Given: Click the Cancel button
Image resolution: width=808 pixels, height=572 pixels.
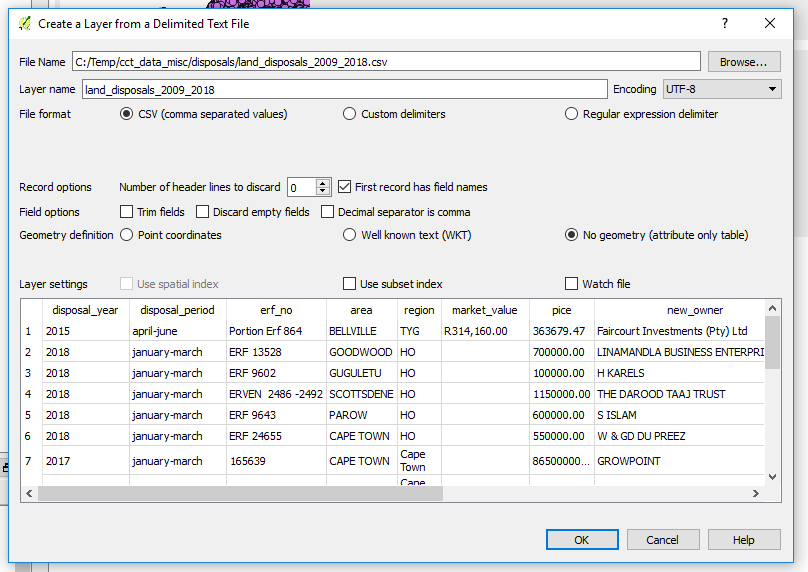Looking at the screenshot, I should pyautogui.click(x=663, y=540).
